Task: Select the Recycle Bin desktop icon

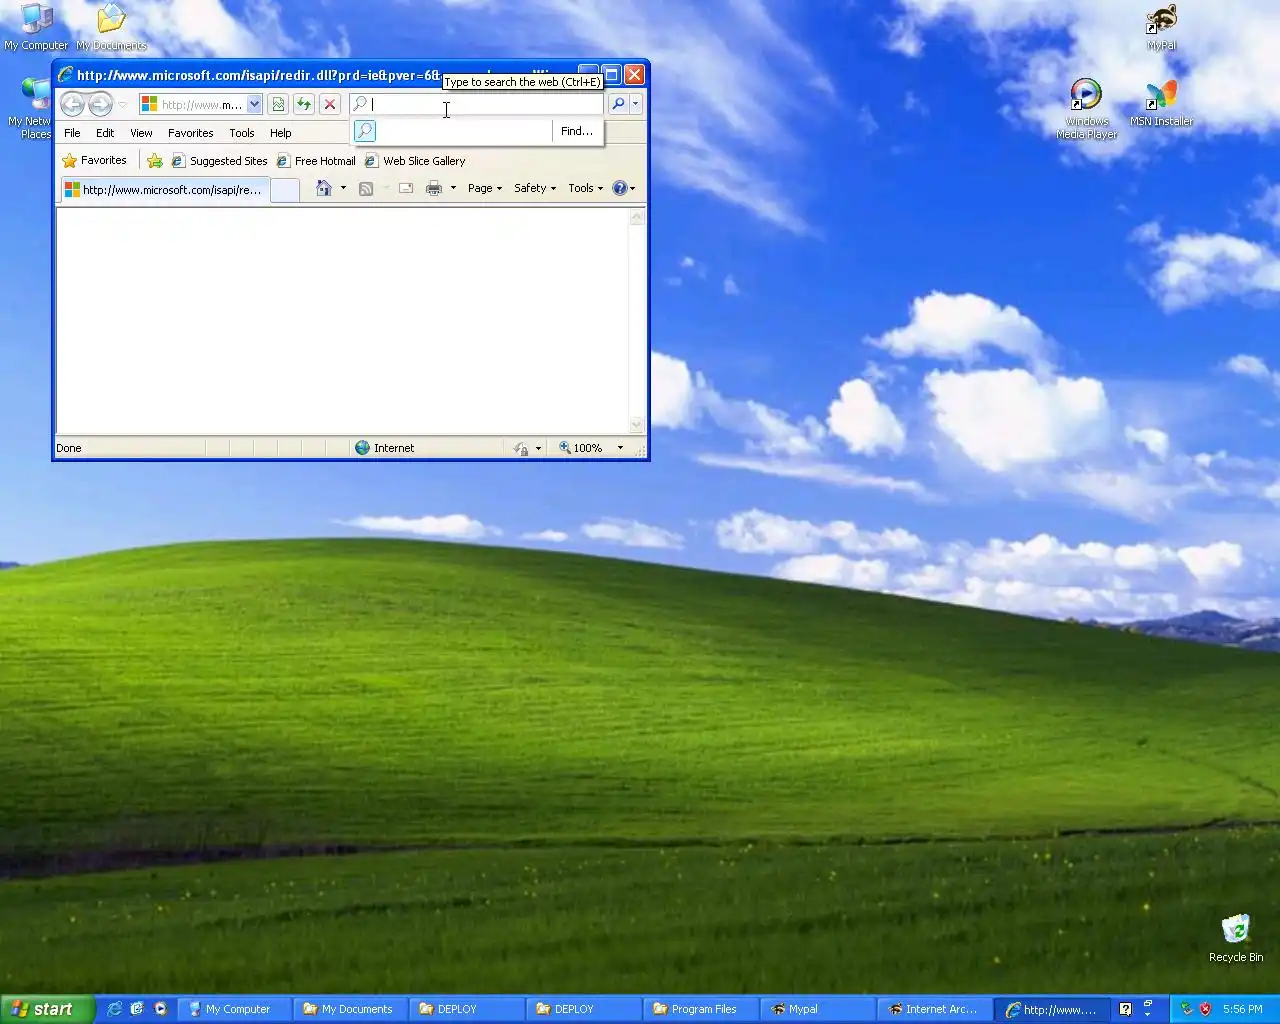Action: pos(1236,938)
